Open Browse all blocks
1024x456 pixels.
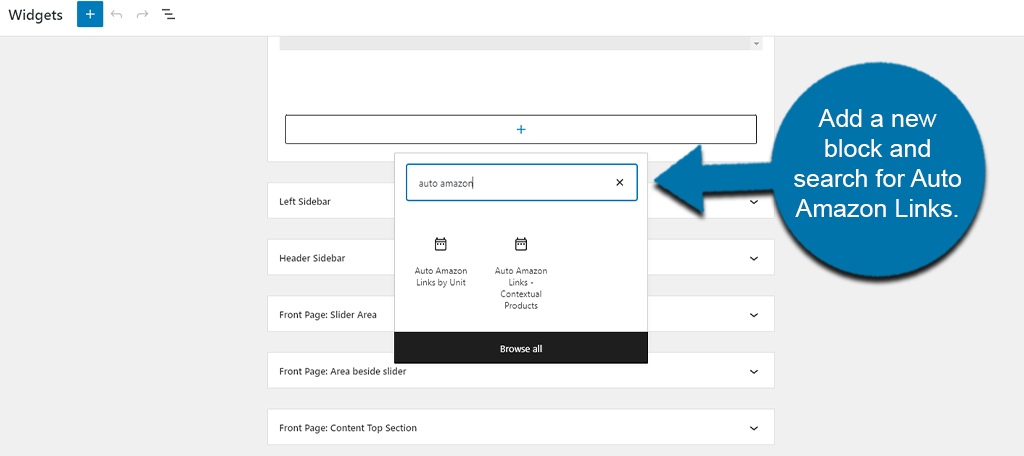[520, 348]
